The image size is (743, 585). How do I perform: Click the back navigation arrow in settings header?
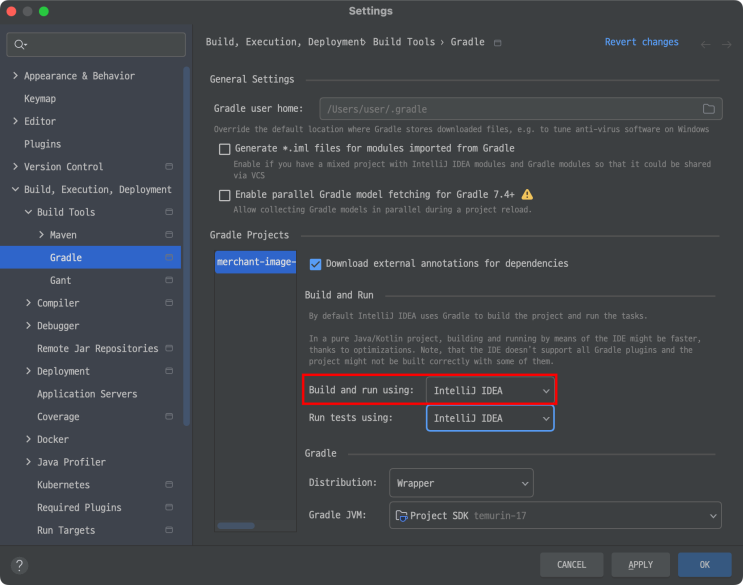[x=706, y=45]
